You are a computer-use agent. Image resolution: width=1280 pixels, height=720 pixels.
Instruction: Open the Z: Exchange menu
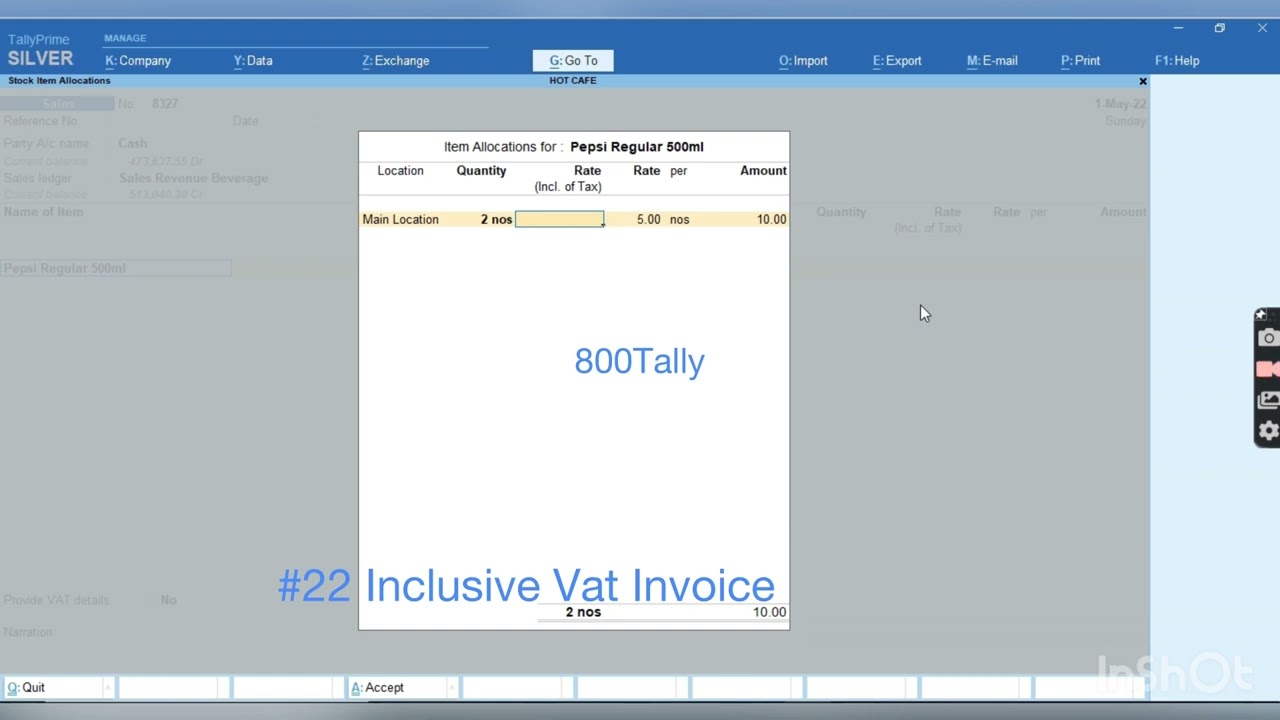(396, 61)
